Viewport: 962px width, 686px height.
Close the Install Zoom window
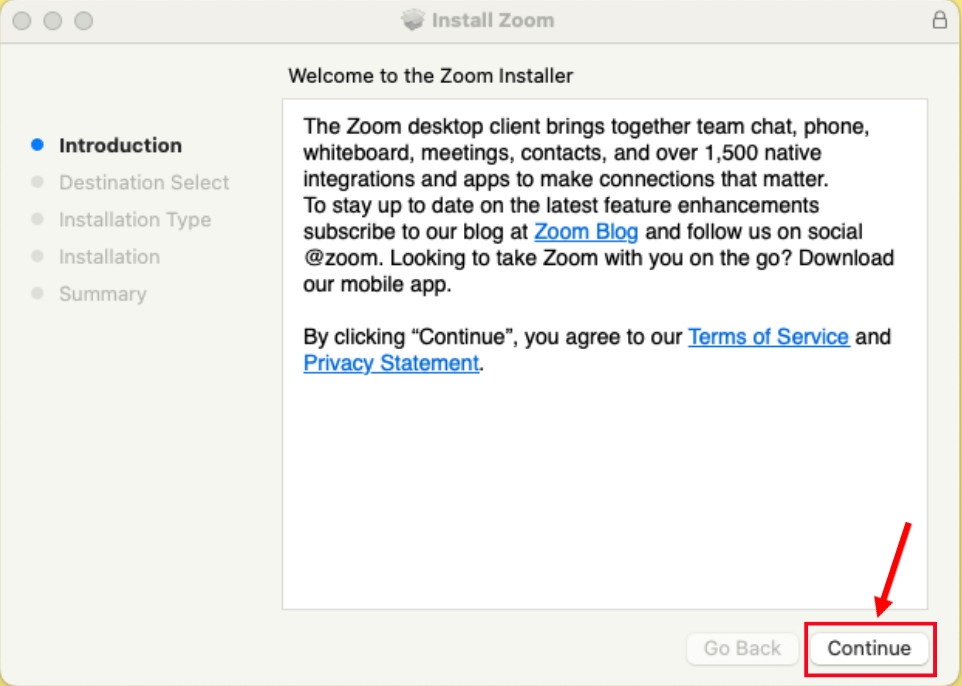pos(22,20)
